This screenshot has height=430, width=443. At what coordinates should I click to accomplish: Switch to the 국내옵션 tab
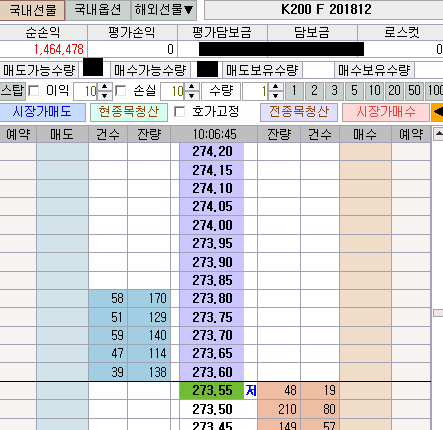98,10
